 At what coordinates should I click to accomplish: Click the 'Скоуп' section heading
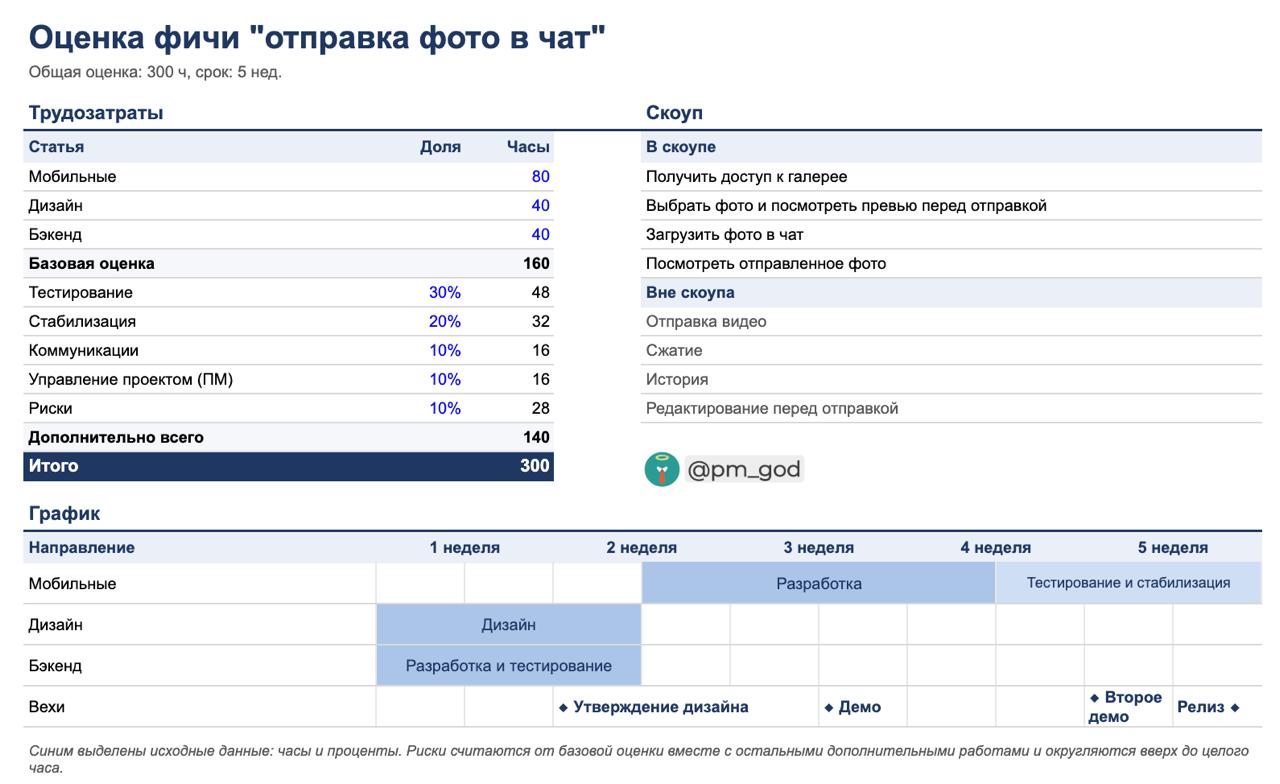click(x=675, y=113)
